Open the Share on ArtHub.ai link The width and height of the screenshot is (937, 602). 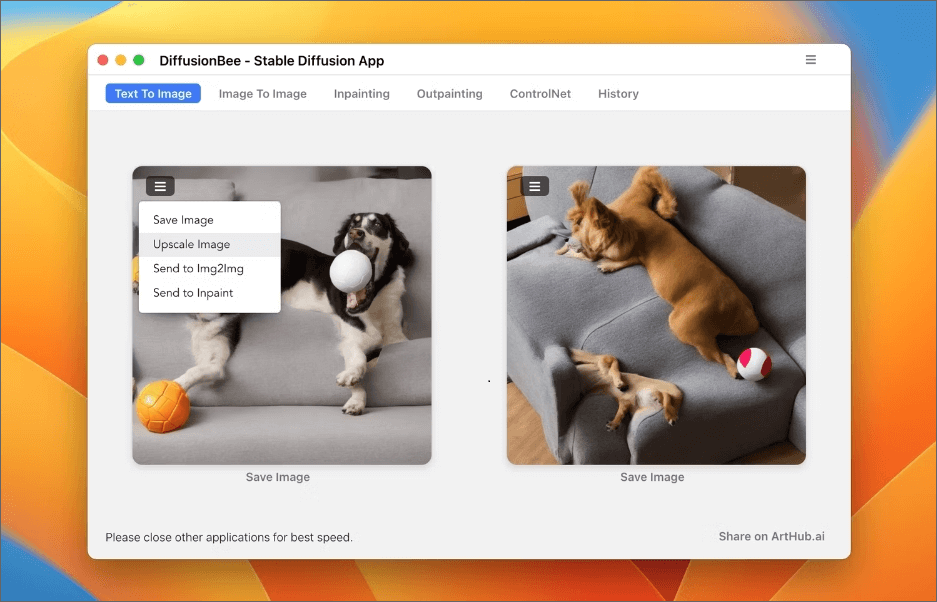[771, 536]
